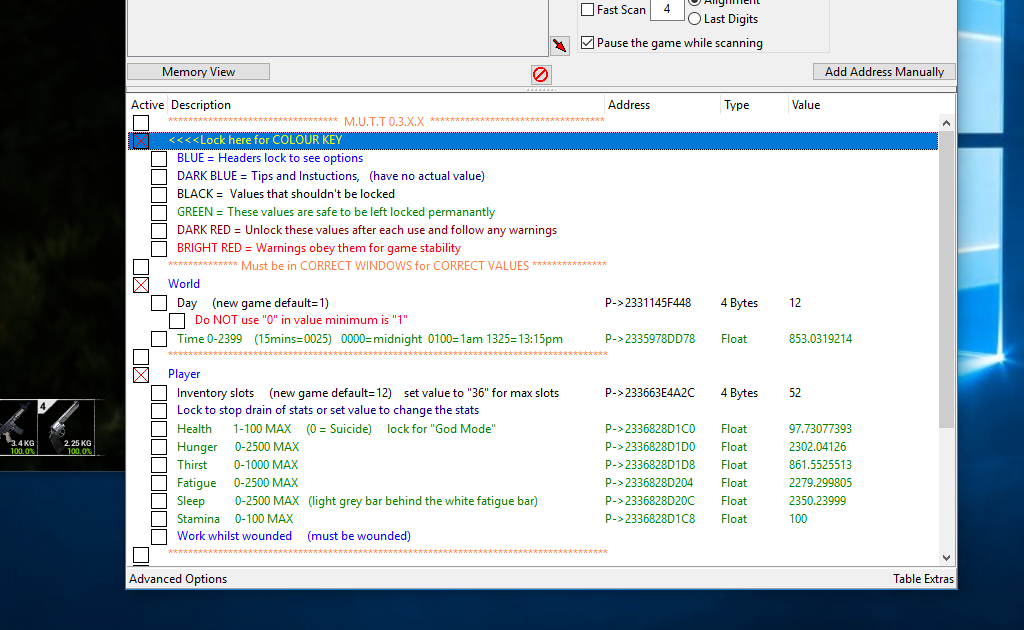Viewport: 1024px width, 630px height.
Task: Select the '<<<<Lock here for COLOUR KEY' row
Action: pos(533,140)
